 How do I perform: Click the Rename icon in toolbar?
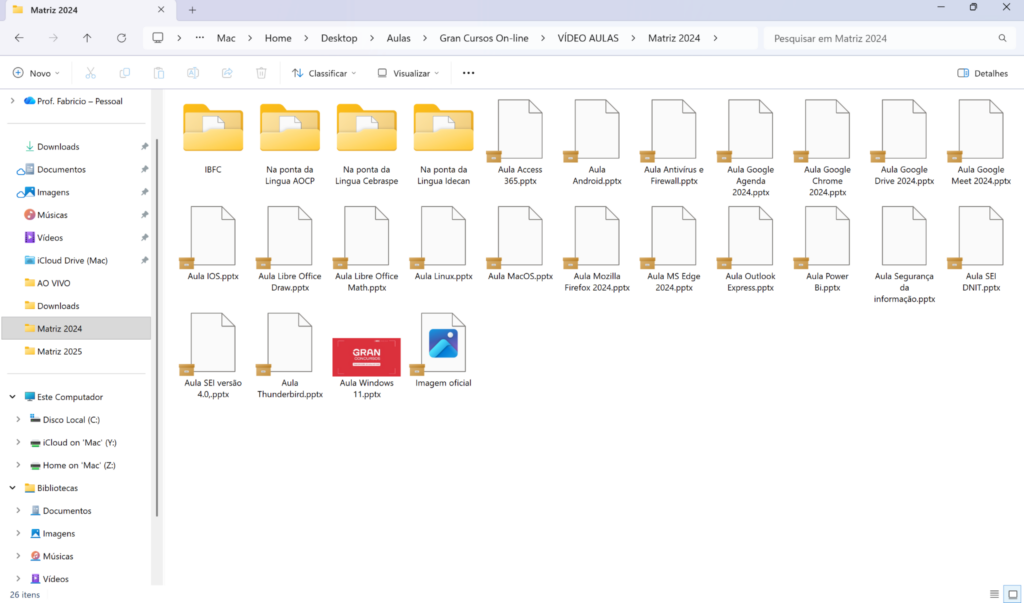(193, 73)
